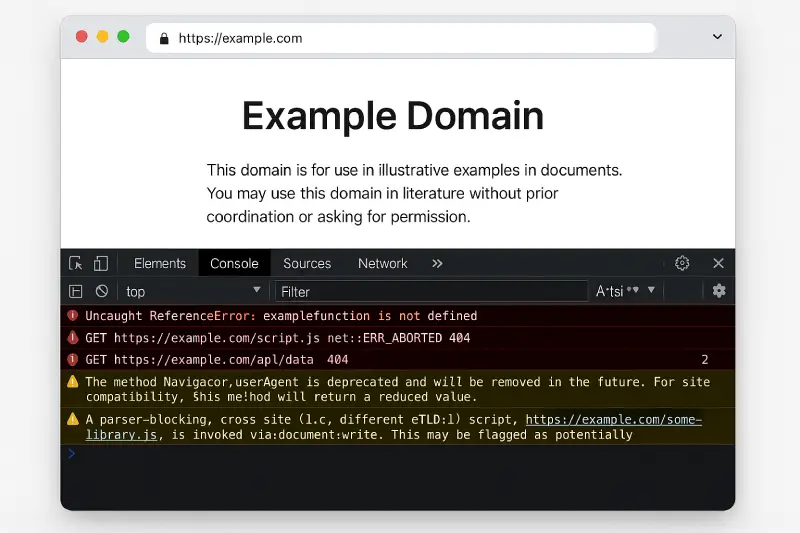Close the DevTools panel

718,263
